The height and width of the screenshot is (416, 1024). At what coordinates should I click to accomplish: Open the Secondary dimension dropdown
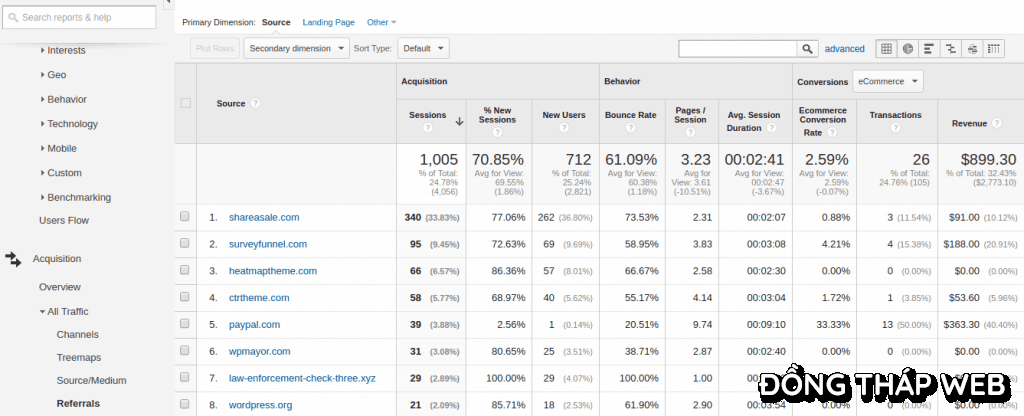click(296, 48)
